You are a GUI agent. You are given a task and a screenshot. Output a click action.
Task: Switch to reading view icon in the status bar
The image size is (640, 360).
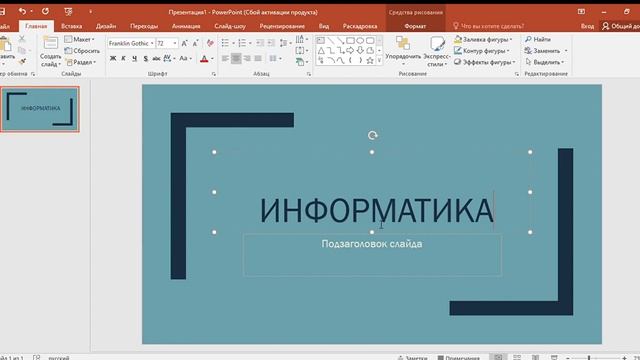coord(535,357)
